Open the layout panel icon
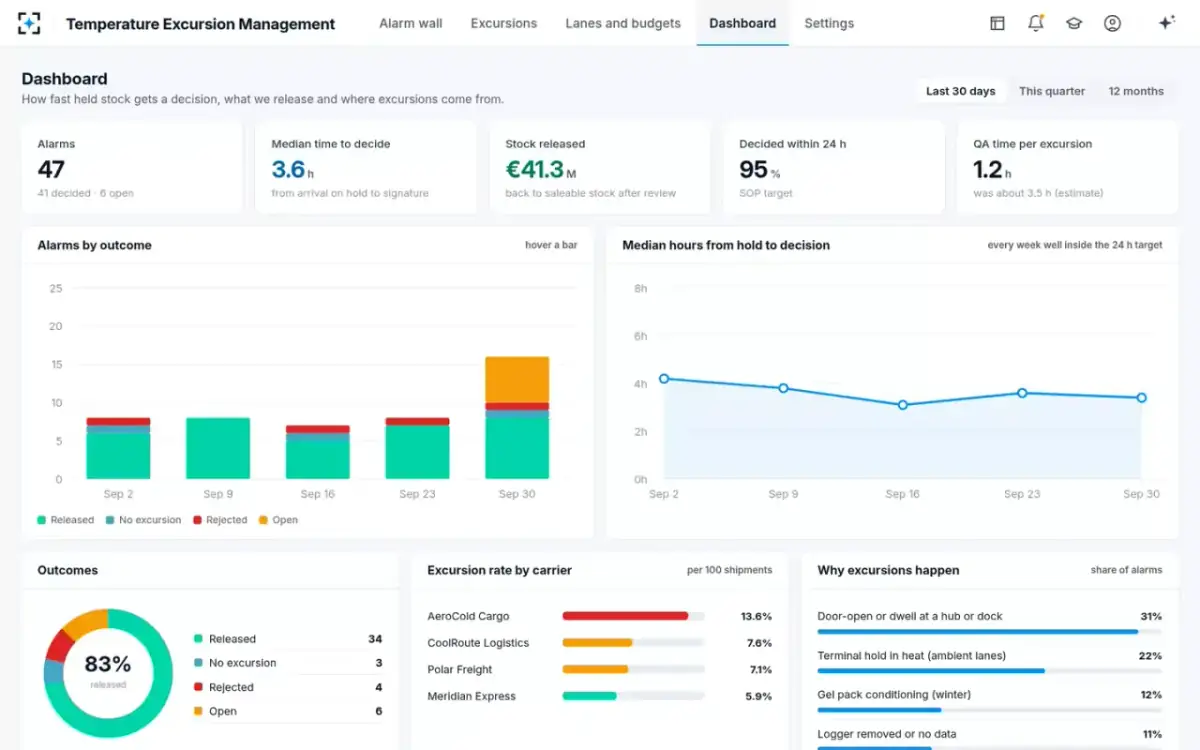1200x750 pixels. 997,23
